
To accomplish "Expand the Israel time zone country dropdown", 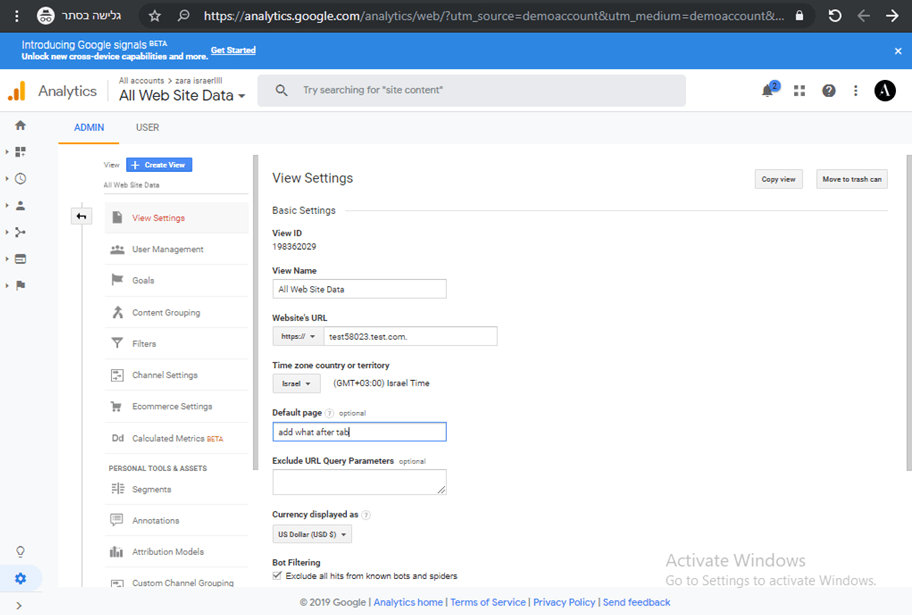I will [296, 383].
